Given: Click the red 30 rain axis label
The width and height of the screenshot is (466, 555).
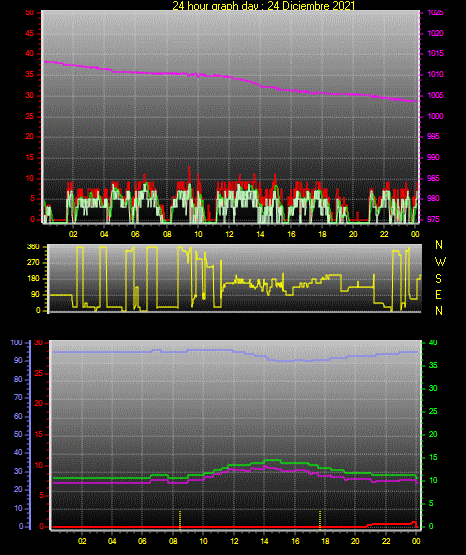Looking at the screenshot, I should (39, 342).
